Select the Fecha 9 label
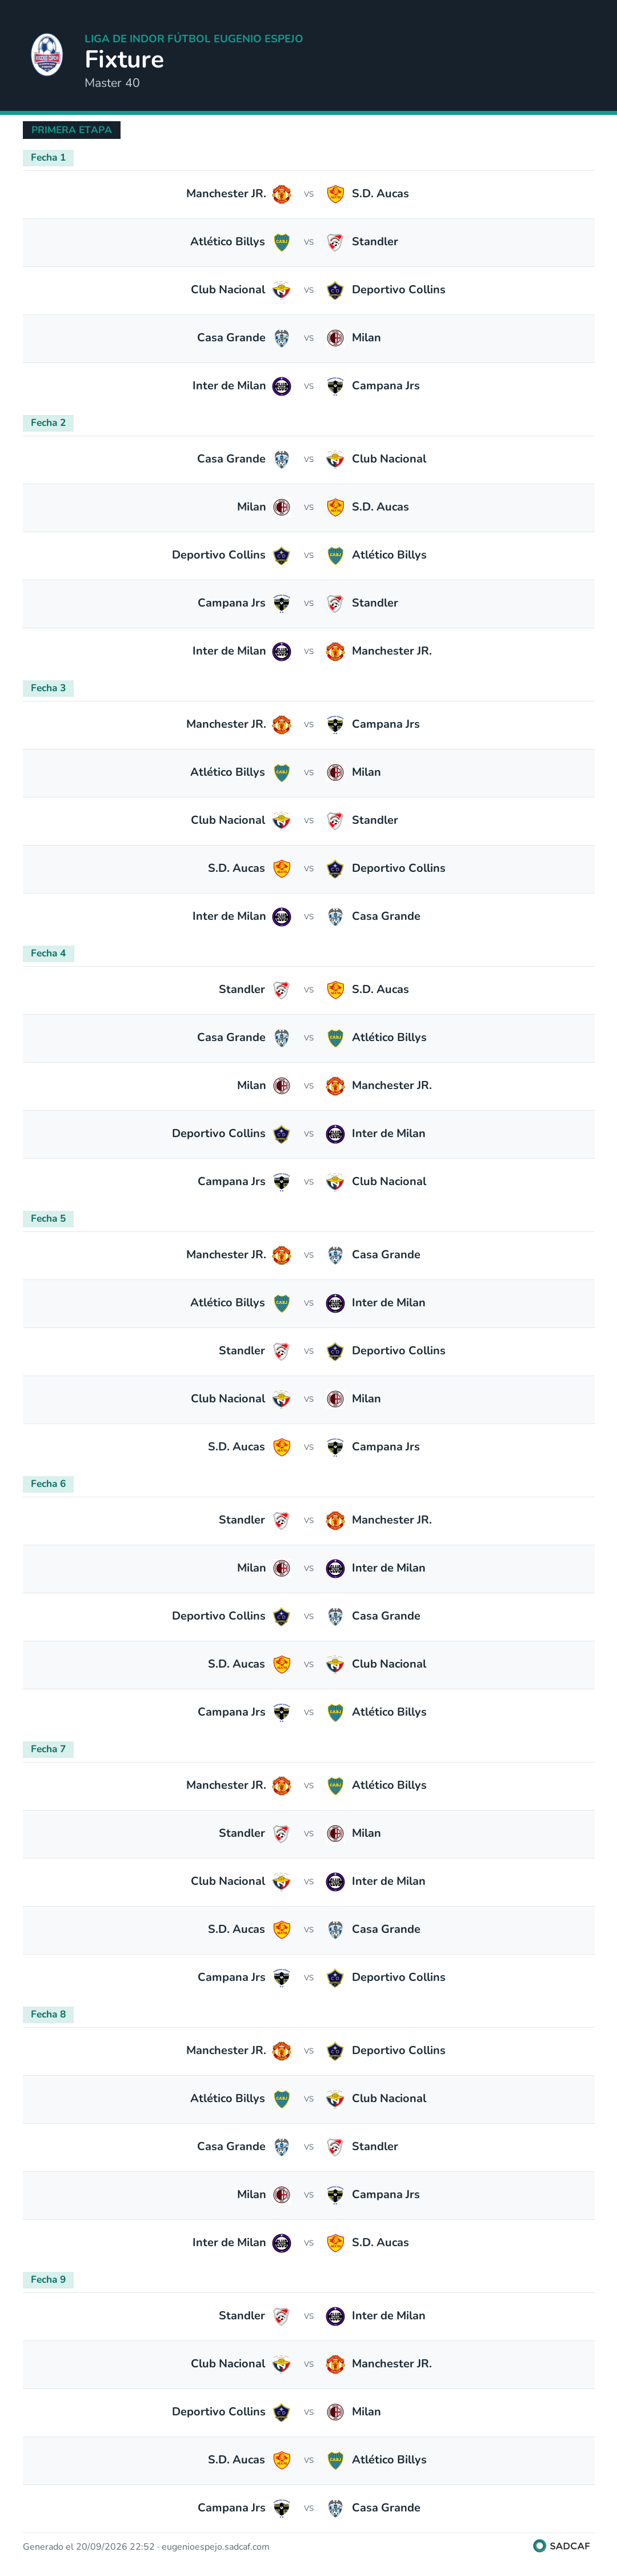The height and width of the screenshot is (2576, 617). (x=48, y=2279)
